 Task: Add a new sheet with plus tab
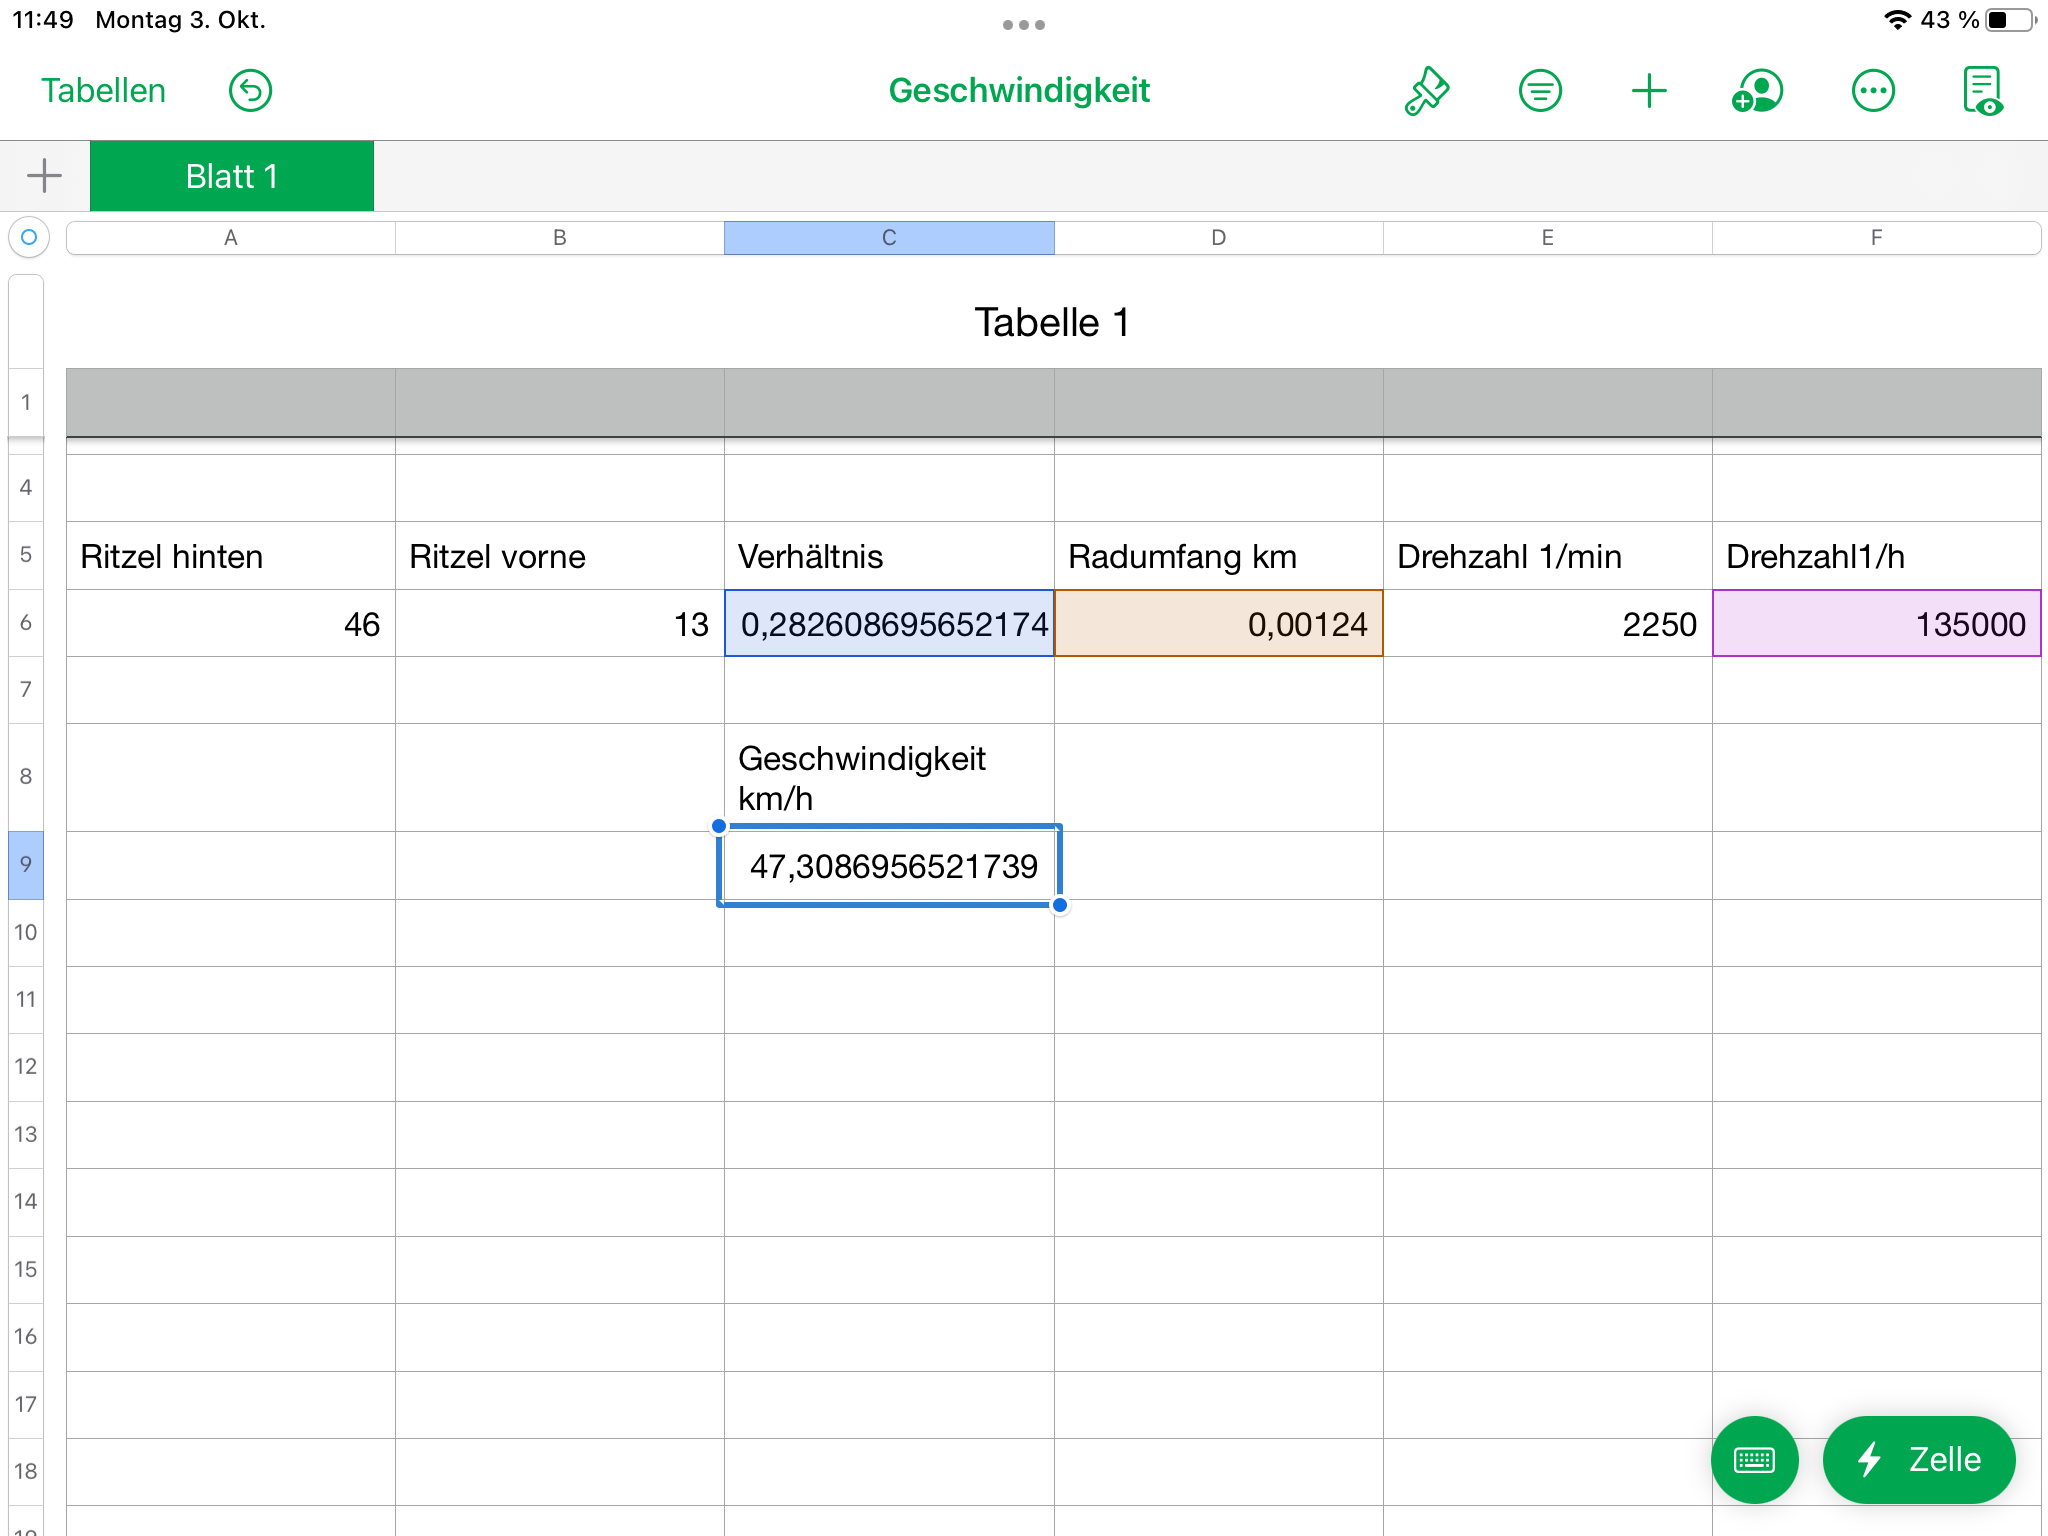pos(44,176)
